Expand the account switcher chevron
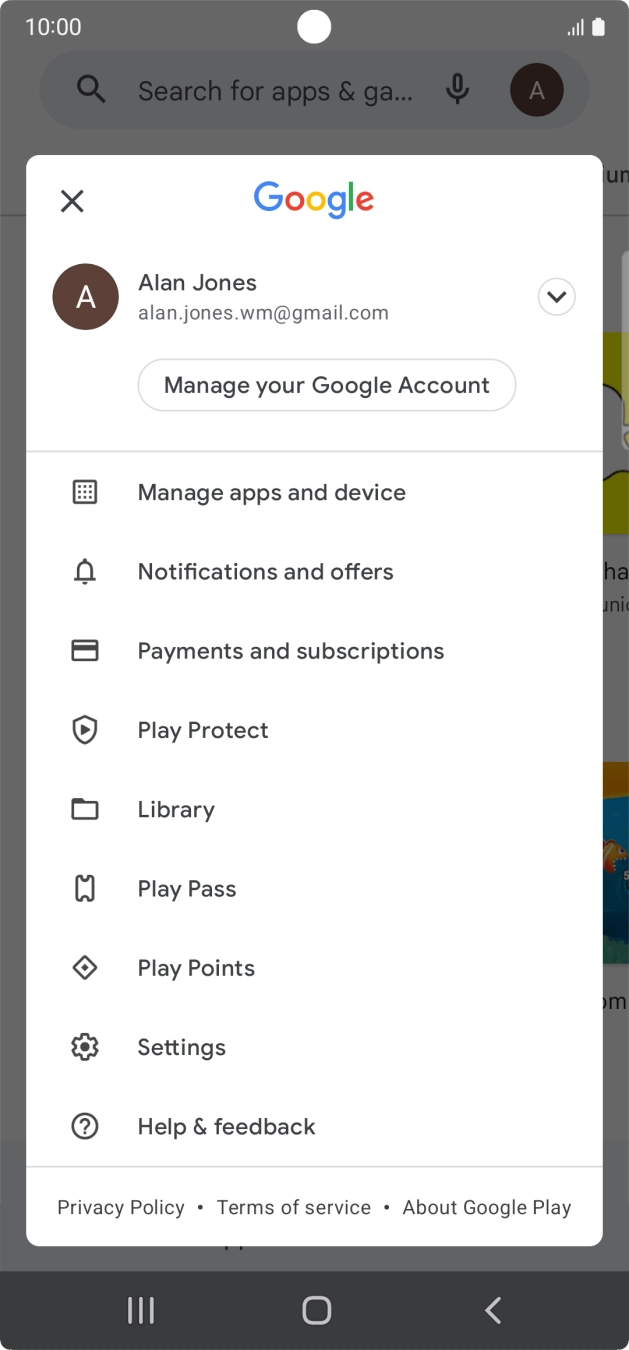 pyautogui.click(x=556, y=297)
